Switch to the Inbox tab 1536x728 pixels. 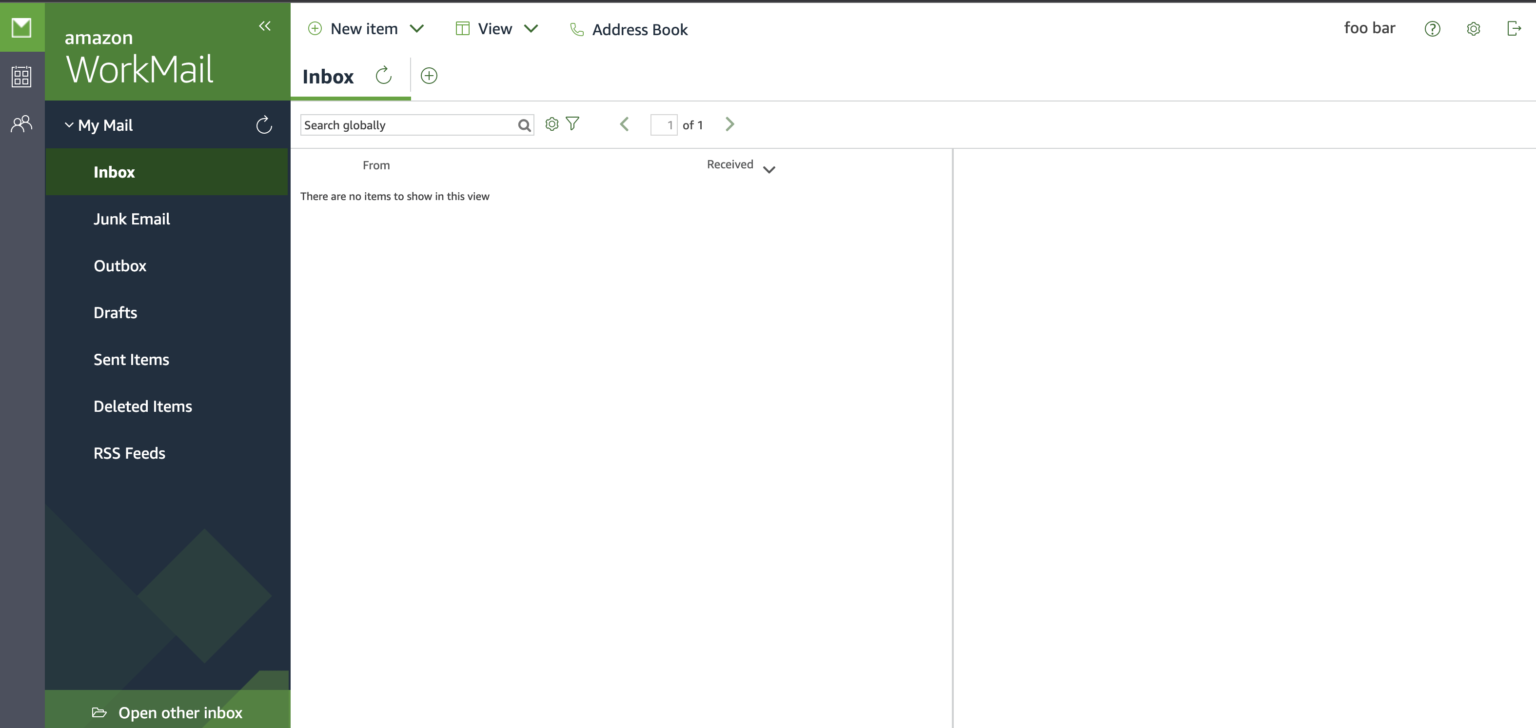point(327,75)
